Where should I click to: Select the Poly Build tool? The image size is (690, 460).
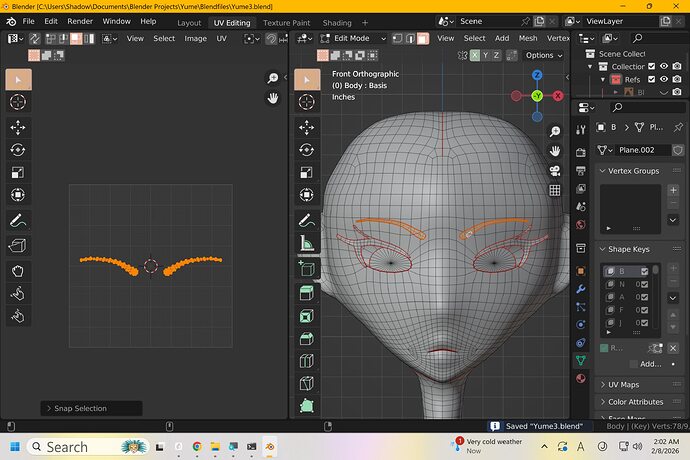coord(307,406)
